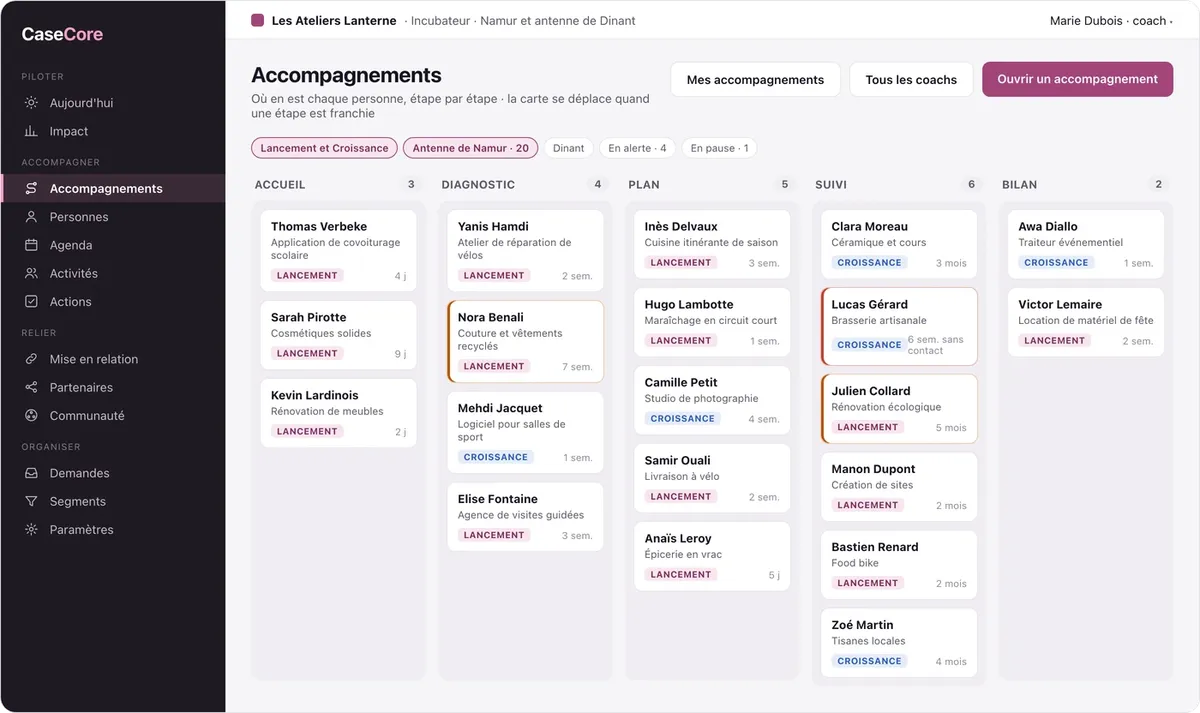The width and height of the screenshot is (1200, 713).
Task: Click the Communauté globe icon
Action: coord(31,415)
